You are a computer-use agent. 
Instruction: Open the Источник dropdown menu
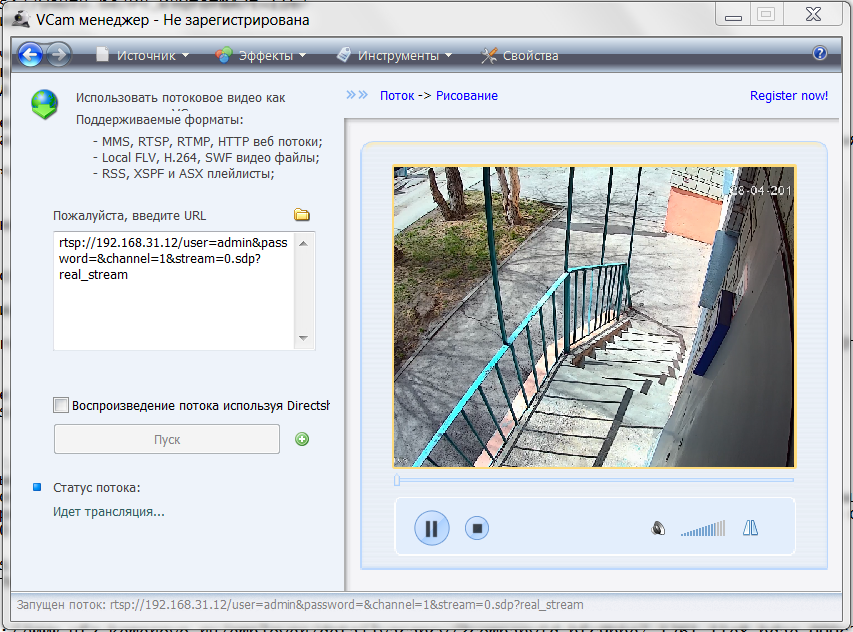tap(142, 56)
